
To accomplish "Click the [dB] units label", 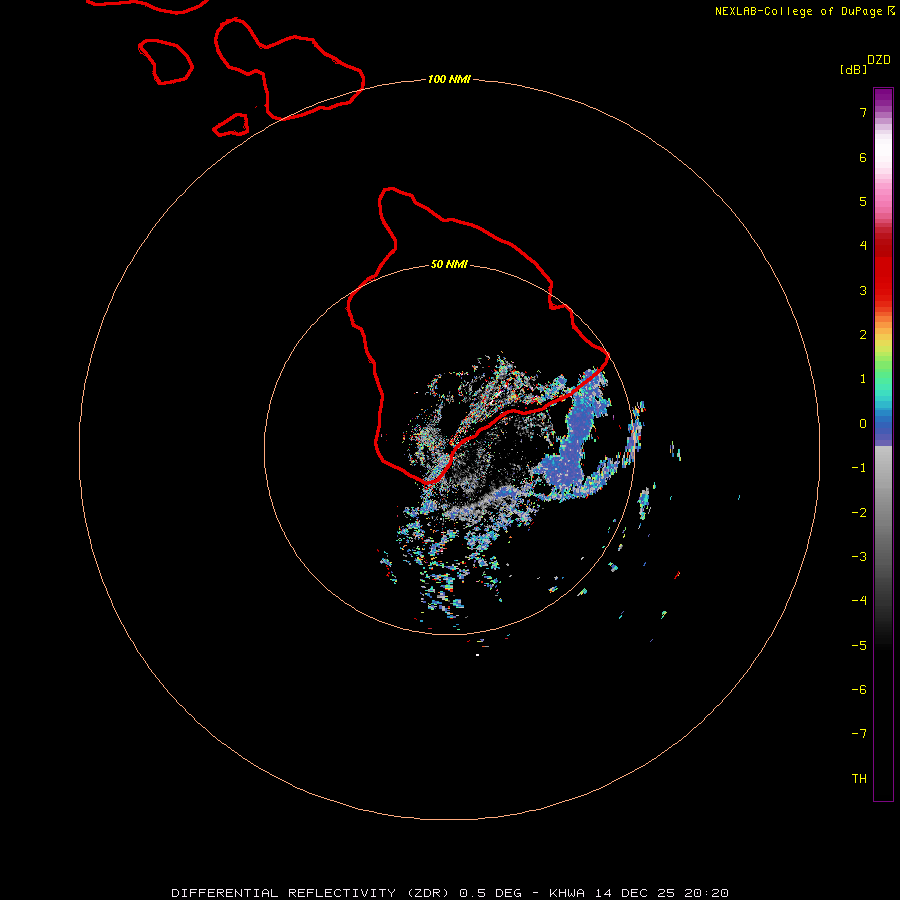I will pyautogui.click(x=854, y=69).
